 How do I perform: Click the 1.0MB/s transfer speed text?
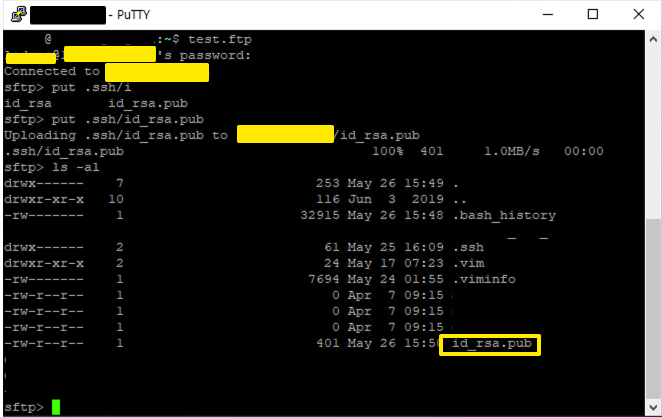[511, 151]
